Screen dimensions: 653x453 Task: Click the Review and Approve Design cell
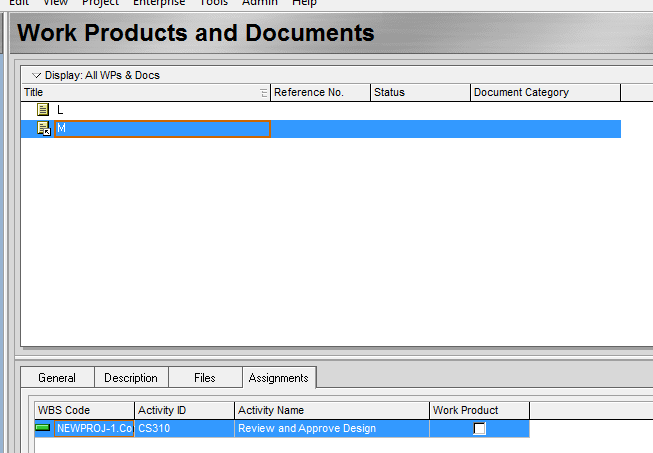[332, 428]
